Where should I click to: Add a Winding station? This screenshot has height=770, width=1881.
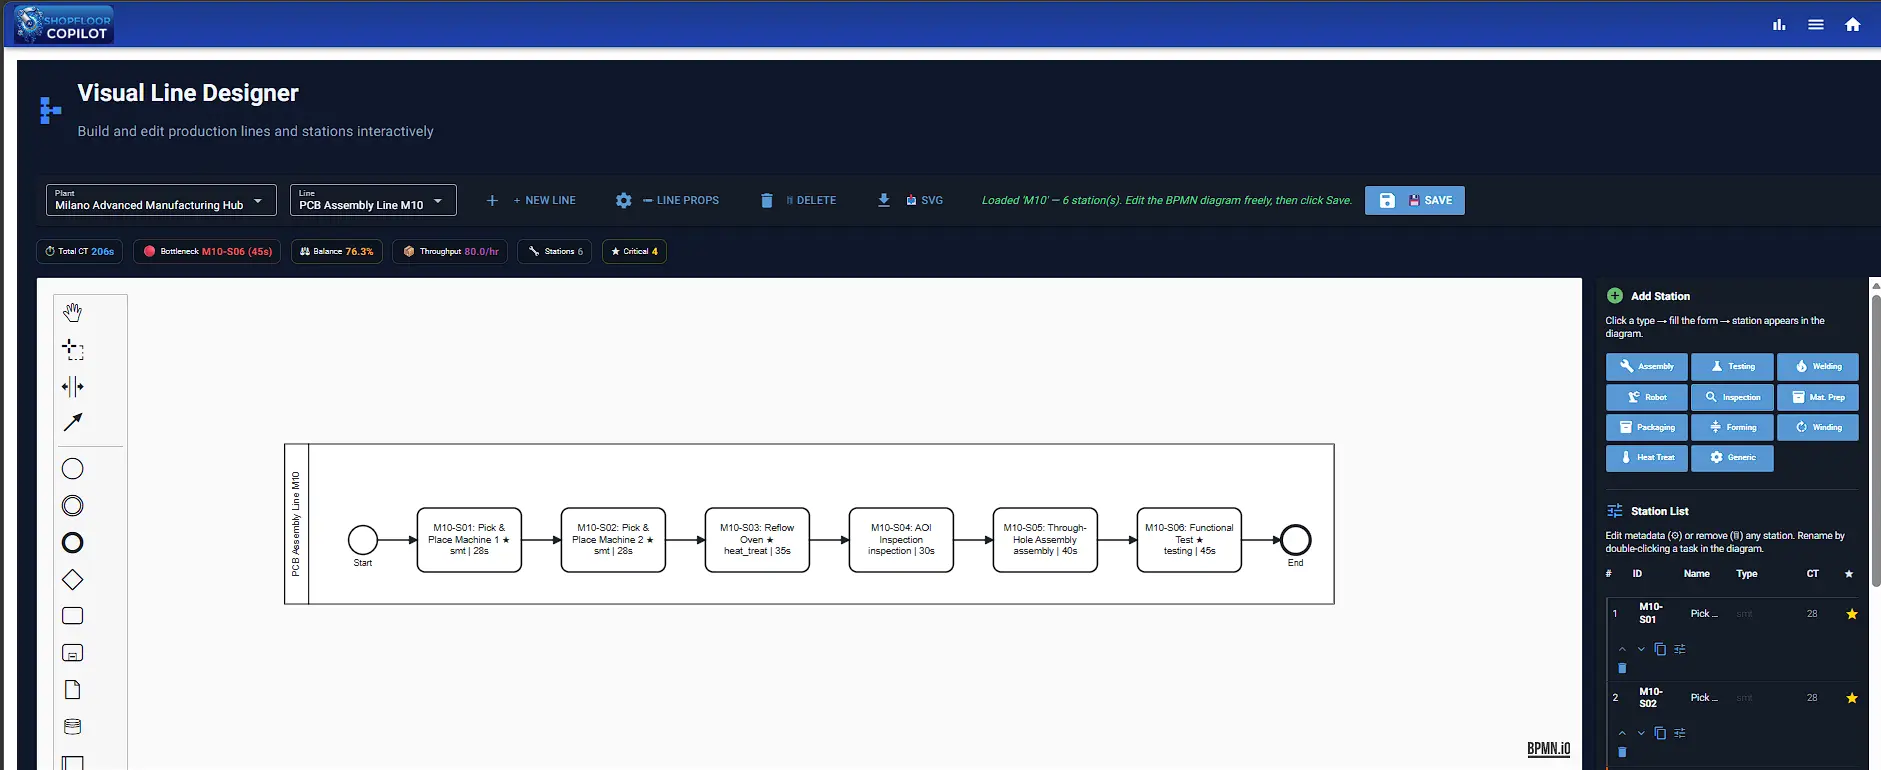click(1818, 428)
